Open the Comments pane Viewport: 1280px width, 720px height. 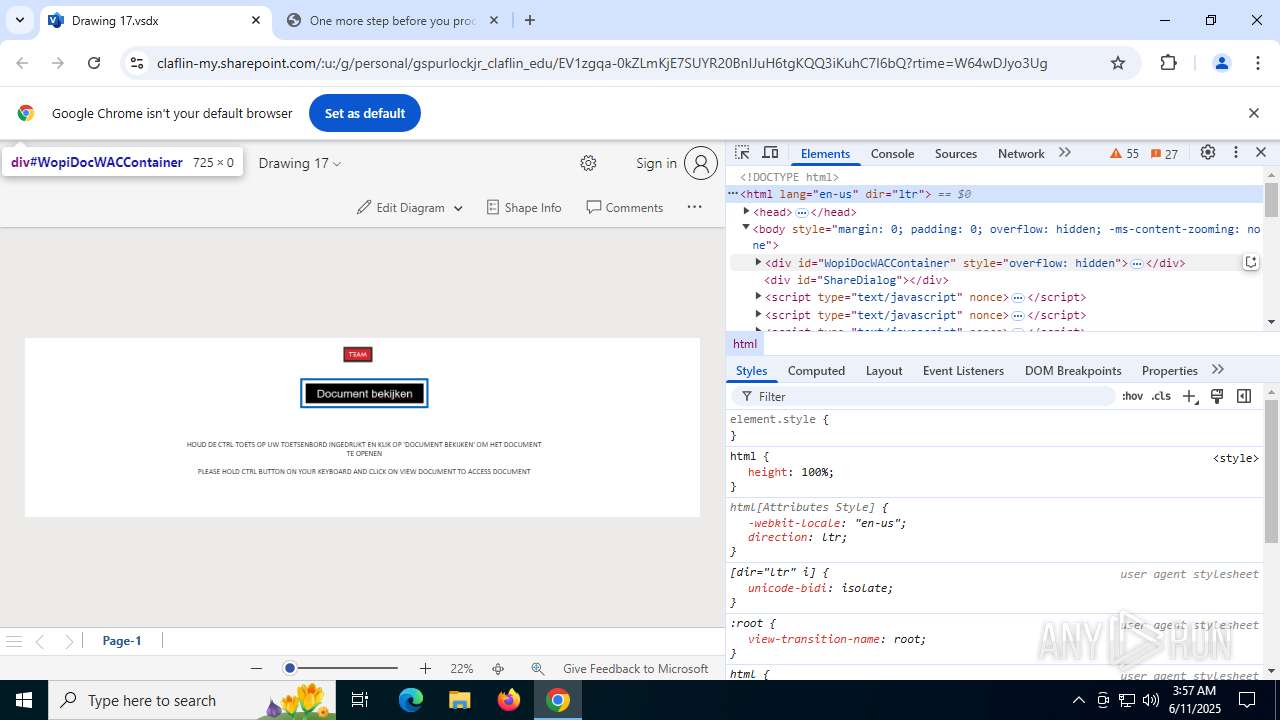(x=624, y=207)
